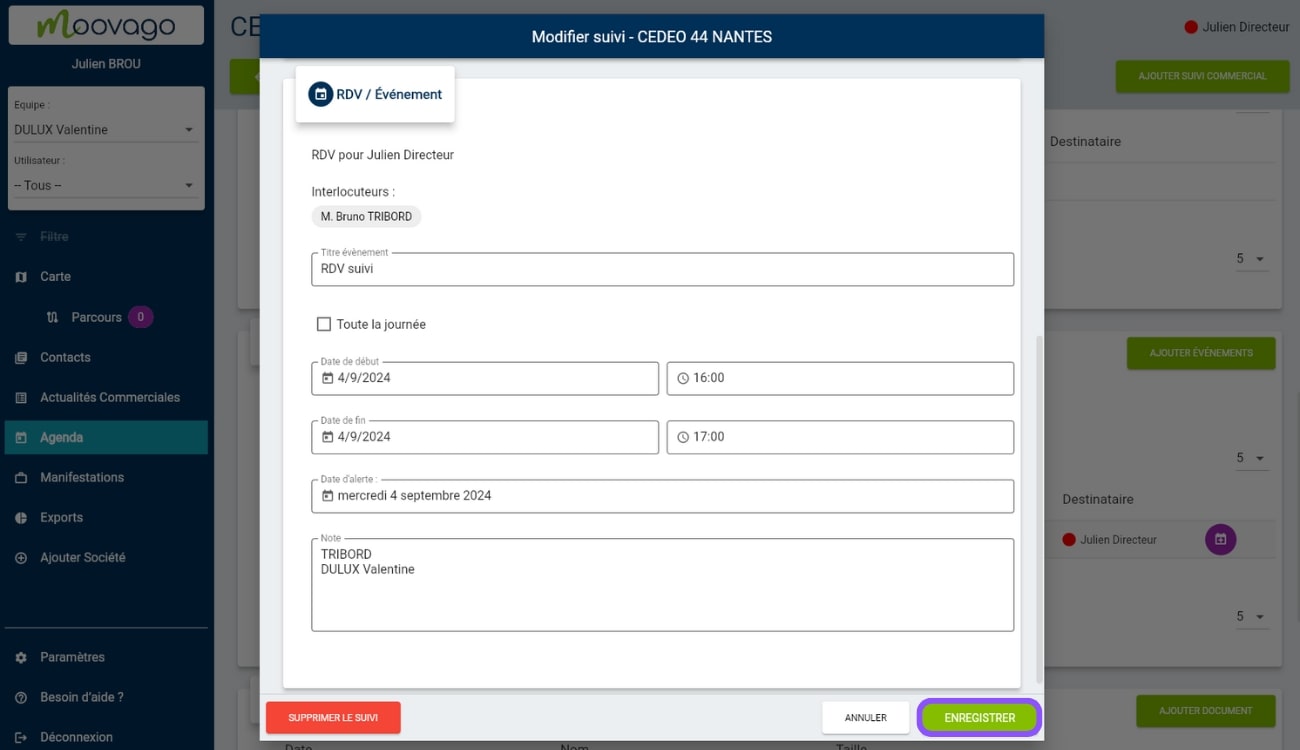Click the Moovago logo

pos(106,25)
